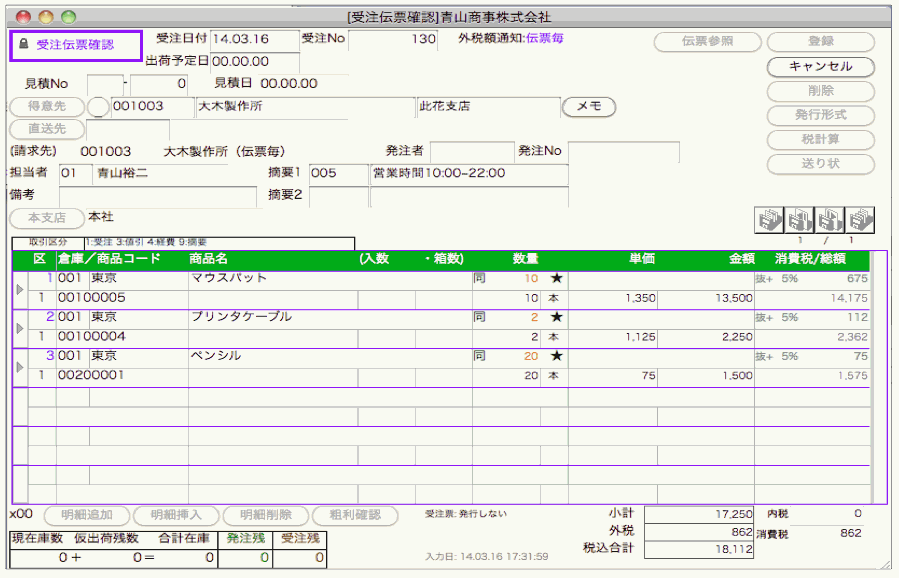The width and height of the screenshot is (899, 578).
Task: Click the 登録 button
Action: 820,41
